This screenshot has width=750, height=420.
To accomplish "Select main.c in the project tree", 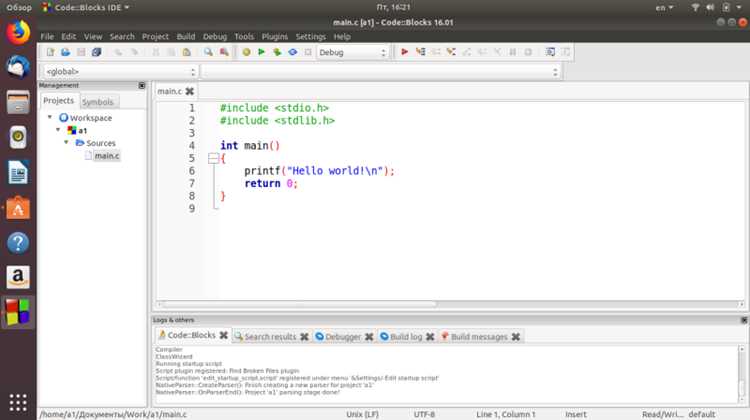I will 107,155.
